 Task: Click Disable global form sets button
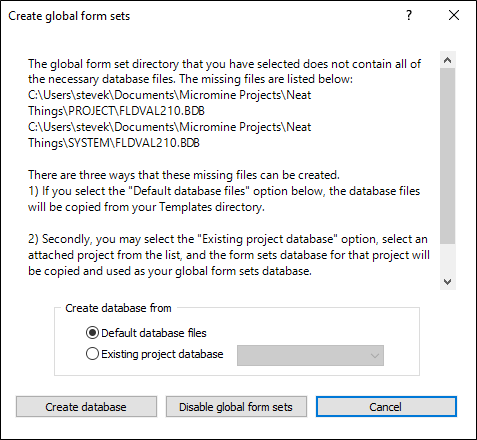(236, 407)
